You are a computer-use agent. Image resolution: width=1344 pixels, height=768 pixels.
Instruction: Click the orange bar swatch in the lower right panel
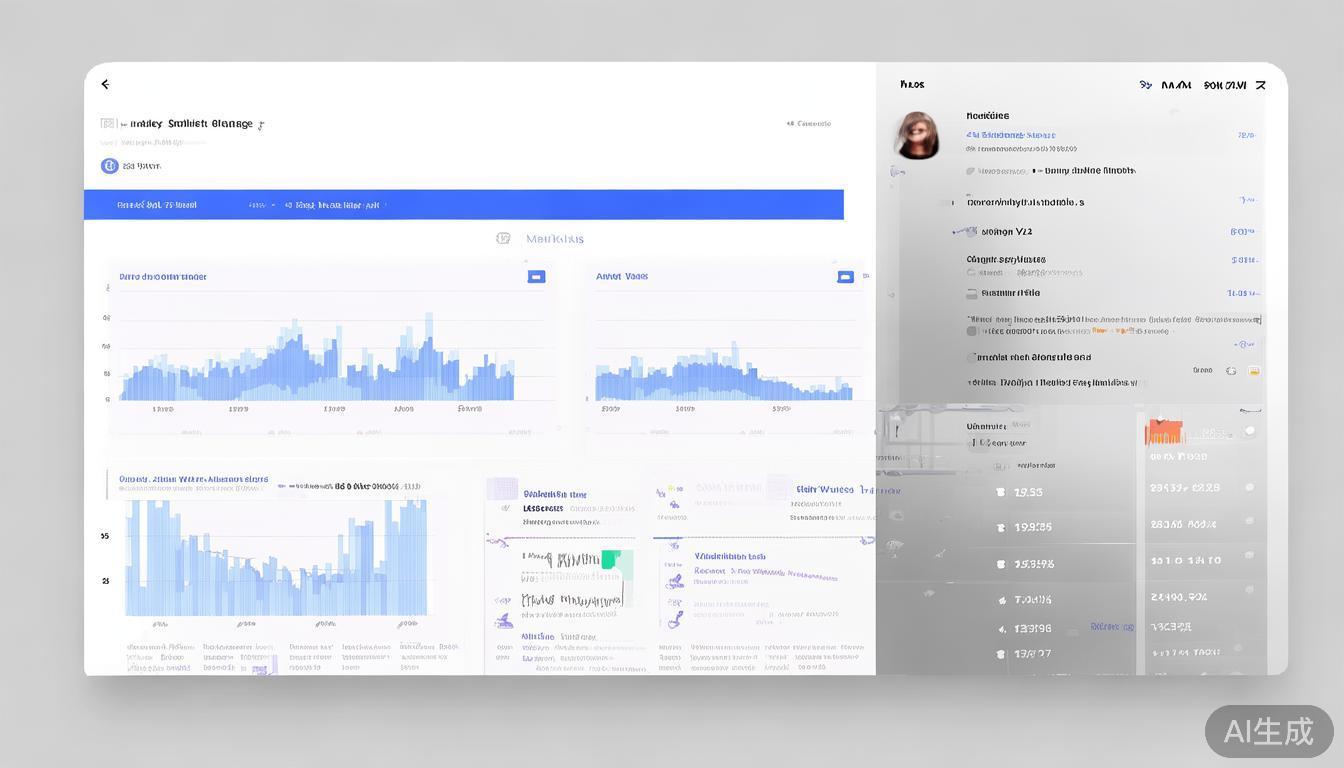(x=1164, y=432)
